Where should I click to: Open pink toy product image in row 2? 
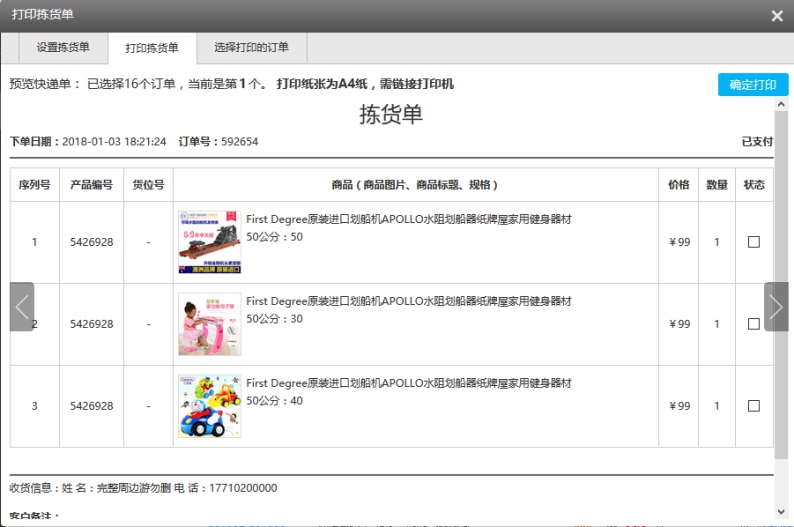click(209, 324)
